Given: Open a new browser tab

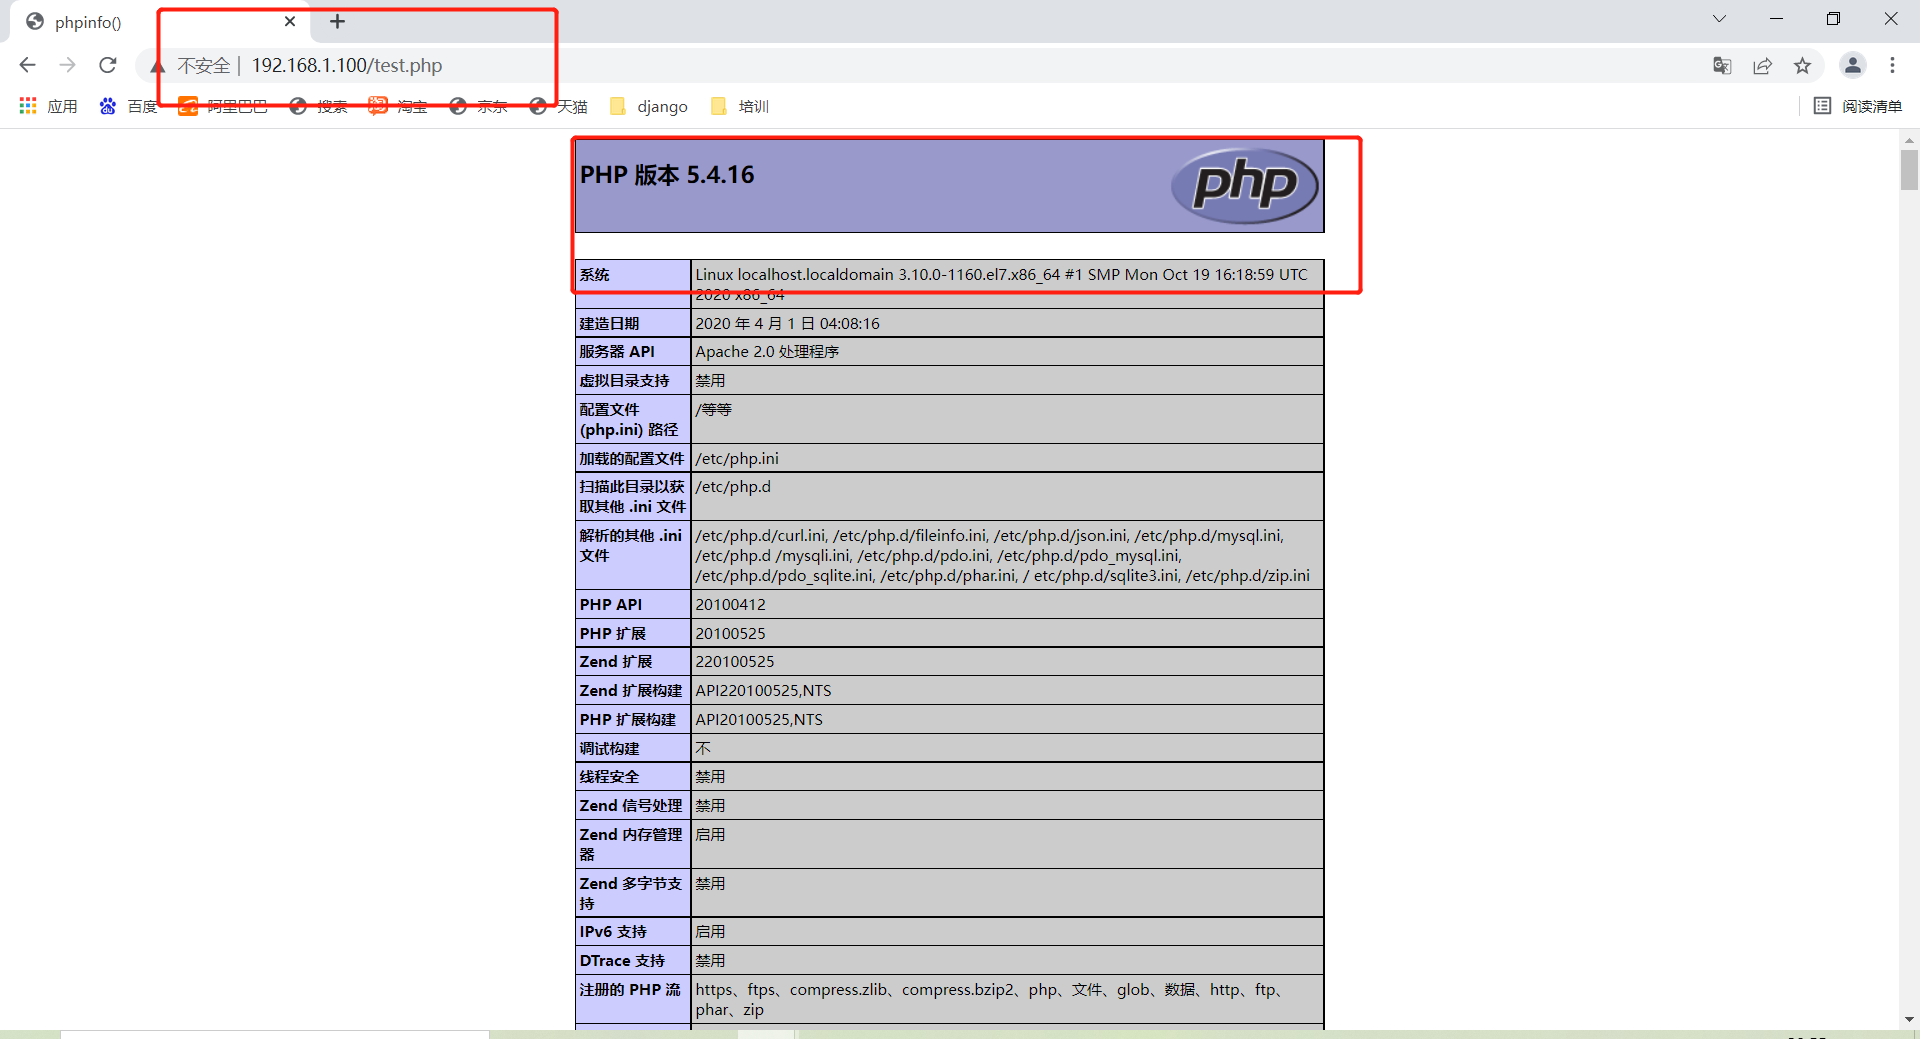Looking at the screenshot, I should click(x=338, y=21).
